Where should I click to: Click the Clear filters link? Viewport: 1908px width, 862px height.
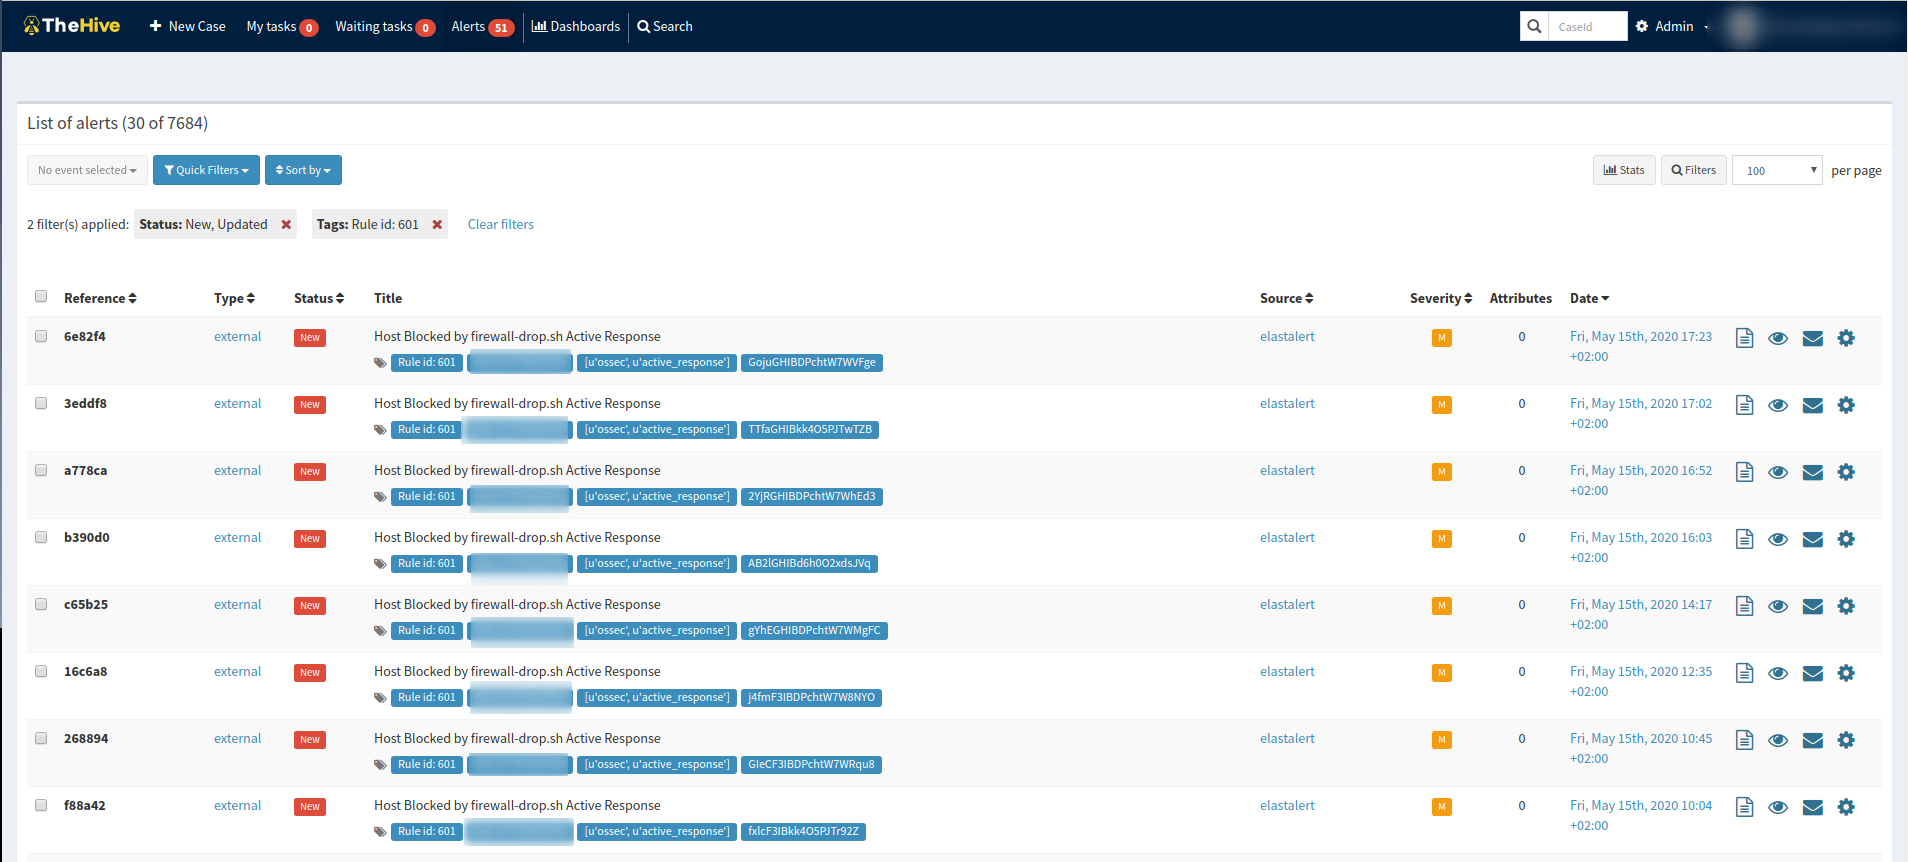point(500,225)
